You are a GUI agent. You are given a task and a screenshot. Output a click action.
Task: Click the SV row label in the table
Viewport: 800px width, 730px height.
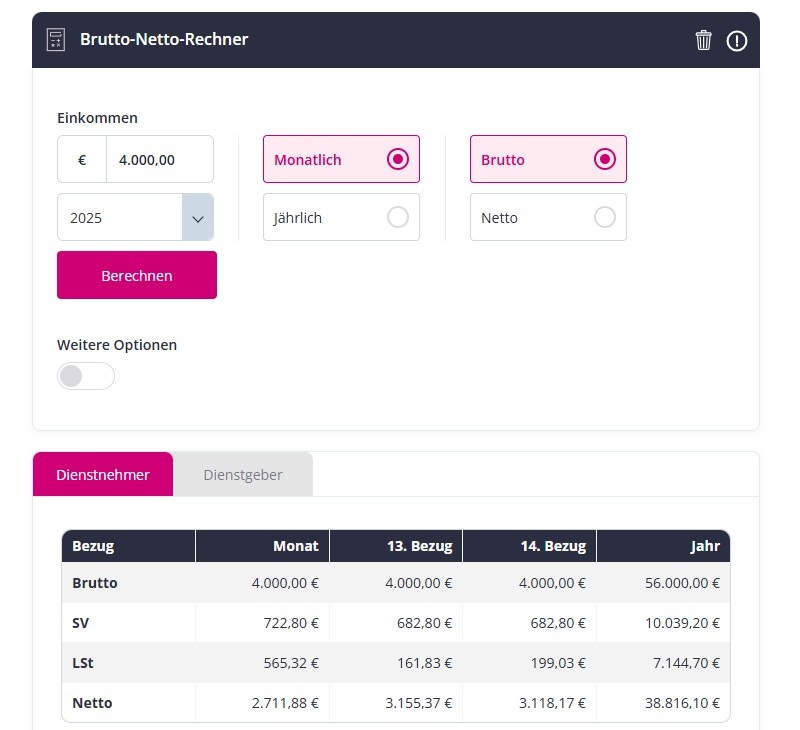(82, 623)
